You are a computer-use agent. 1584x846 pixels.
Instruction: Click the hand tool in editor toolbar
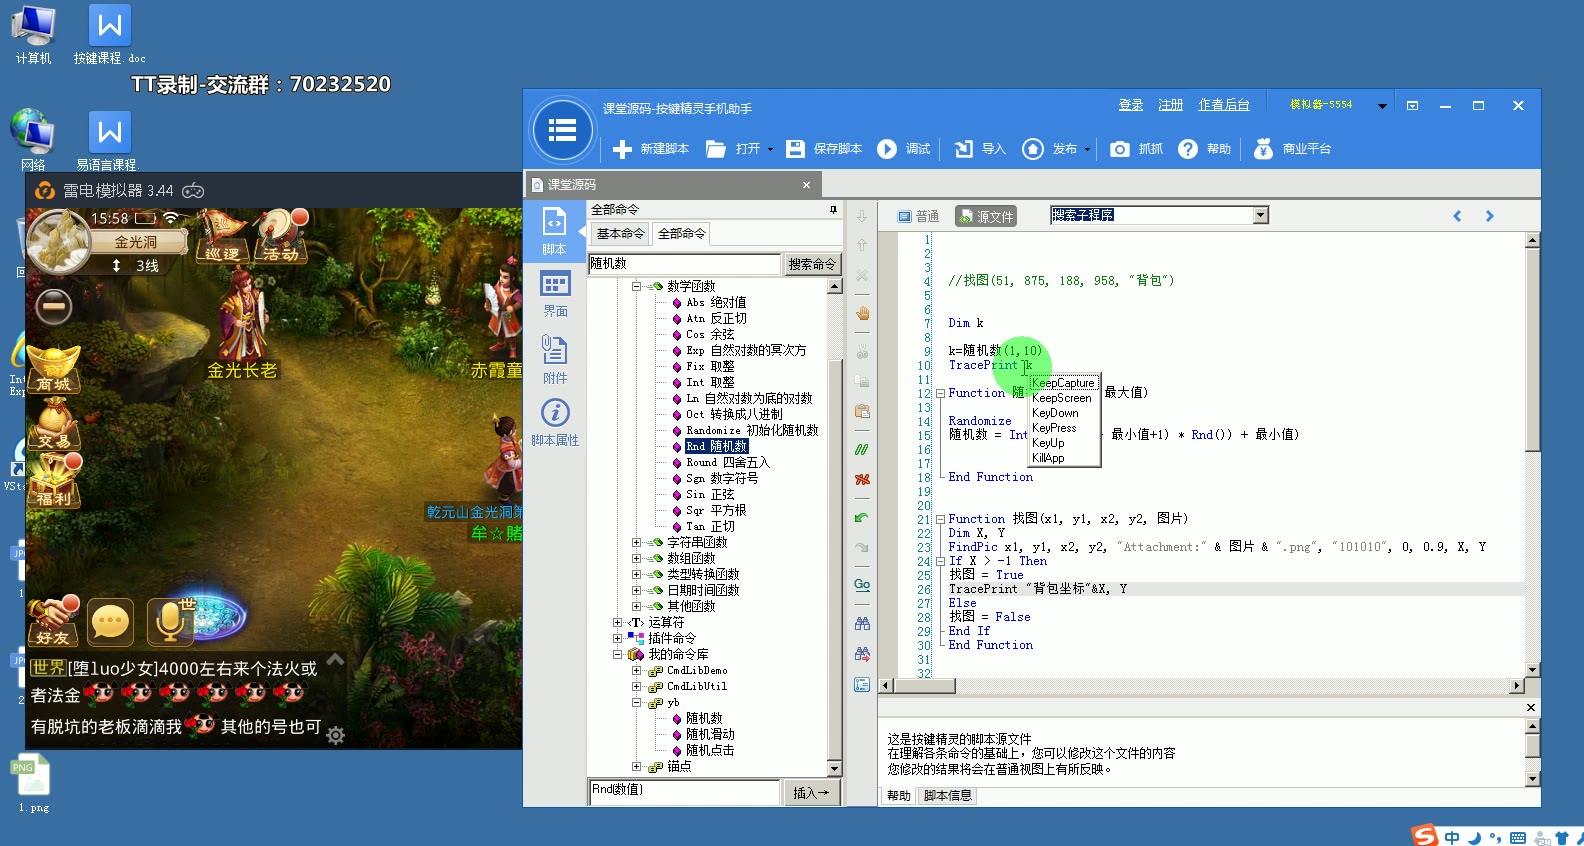[862, 313]
